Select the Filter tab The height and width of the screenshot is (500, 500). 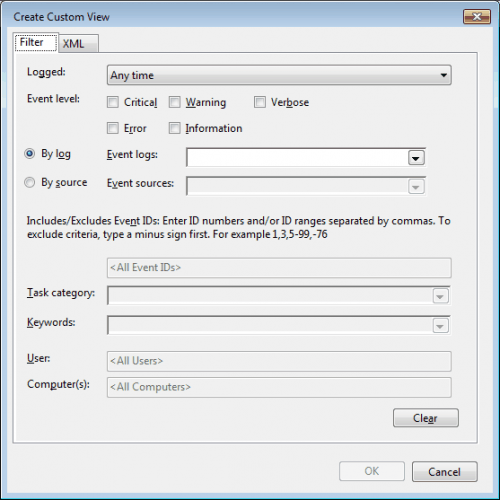click(x=36, y=42)
